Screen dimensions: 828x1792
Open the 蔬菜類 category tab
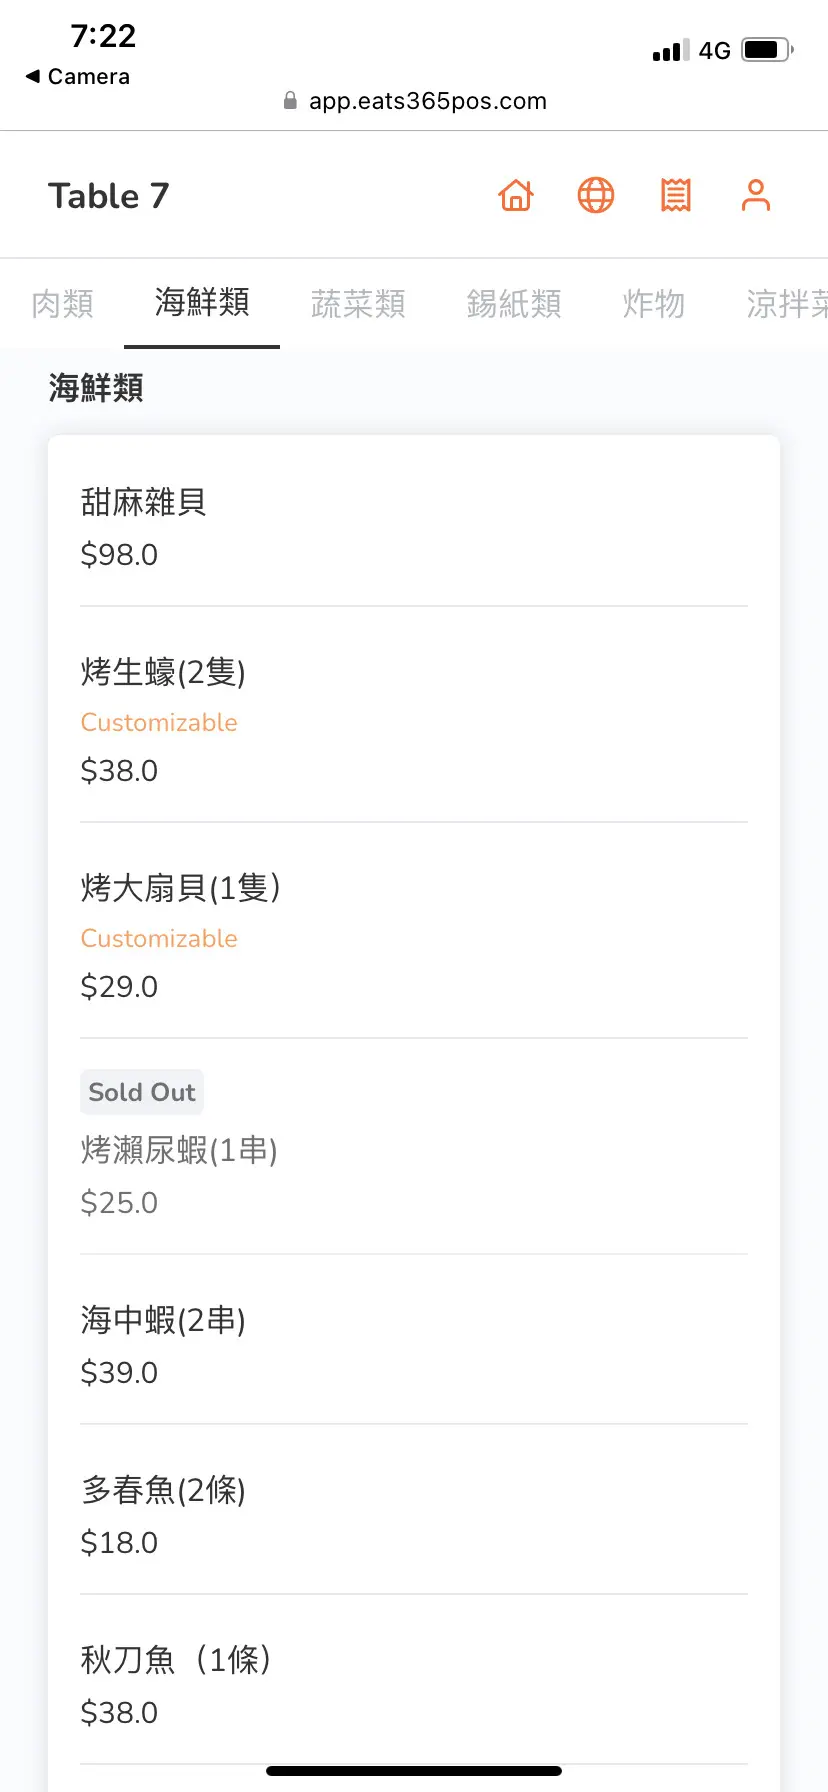tap(358, 303)
